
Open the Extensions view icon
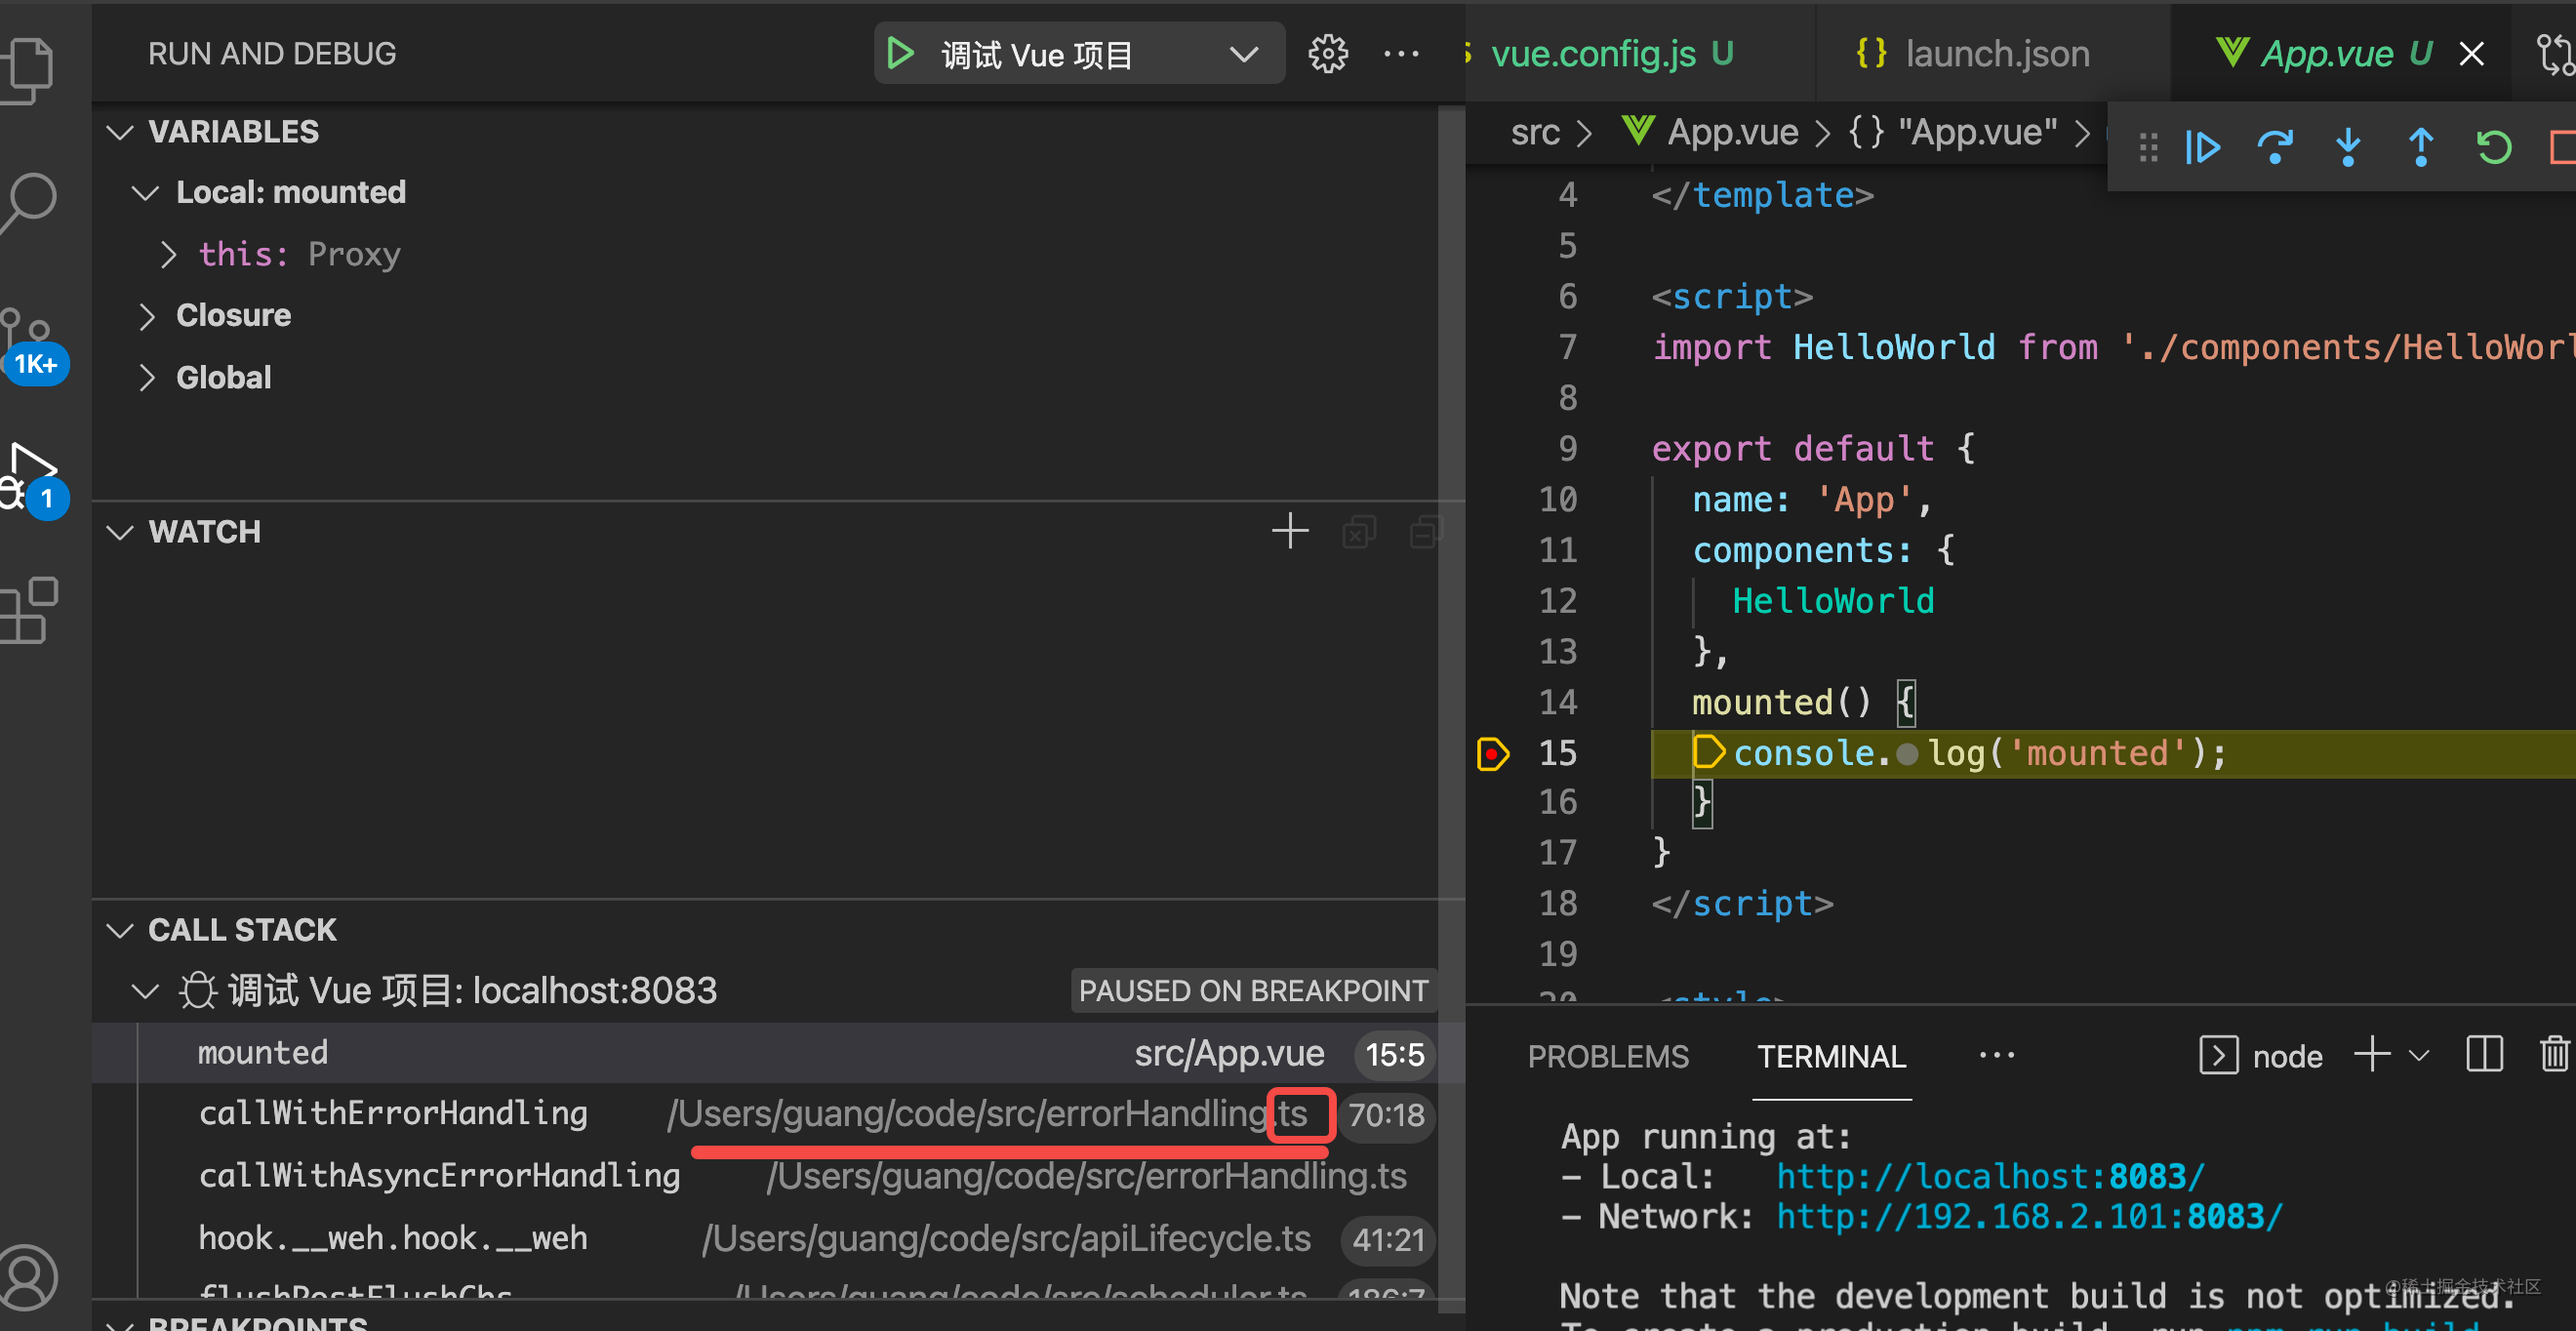[30, 610]
